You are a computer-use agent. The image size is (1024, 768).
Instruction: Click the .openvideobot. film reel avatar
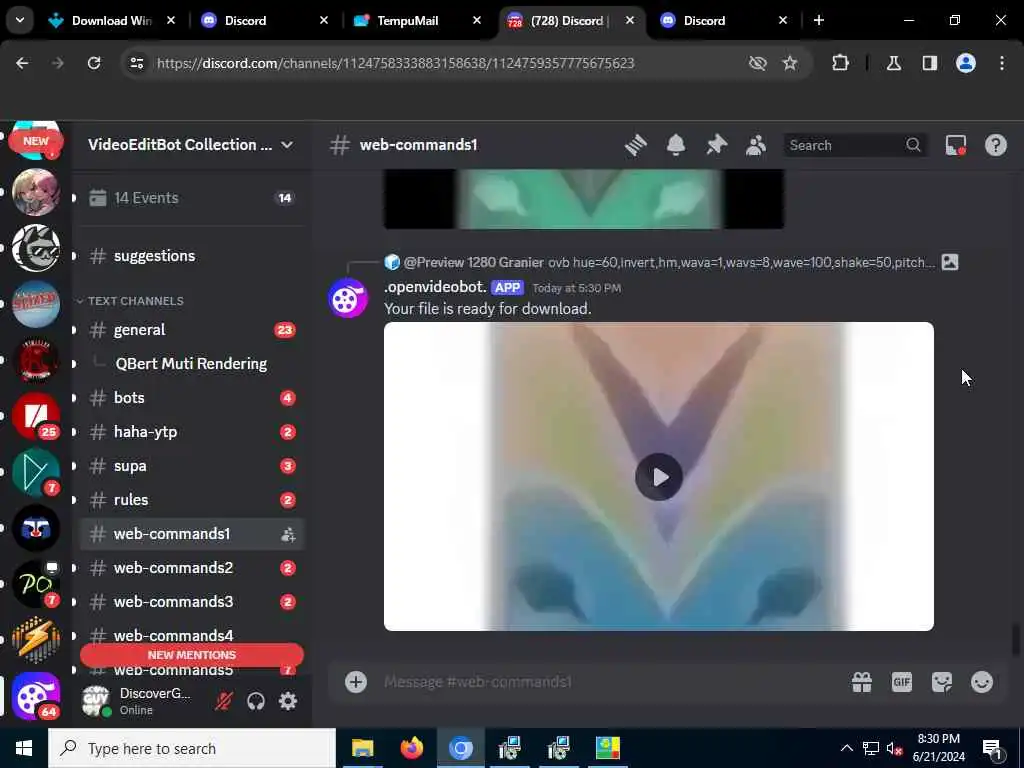(x=347, y=298)
